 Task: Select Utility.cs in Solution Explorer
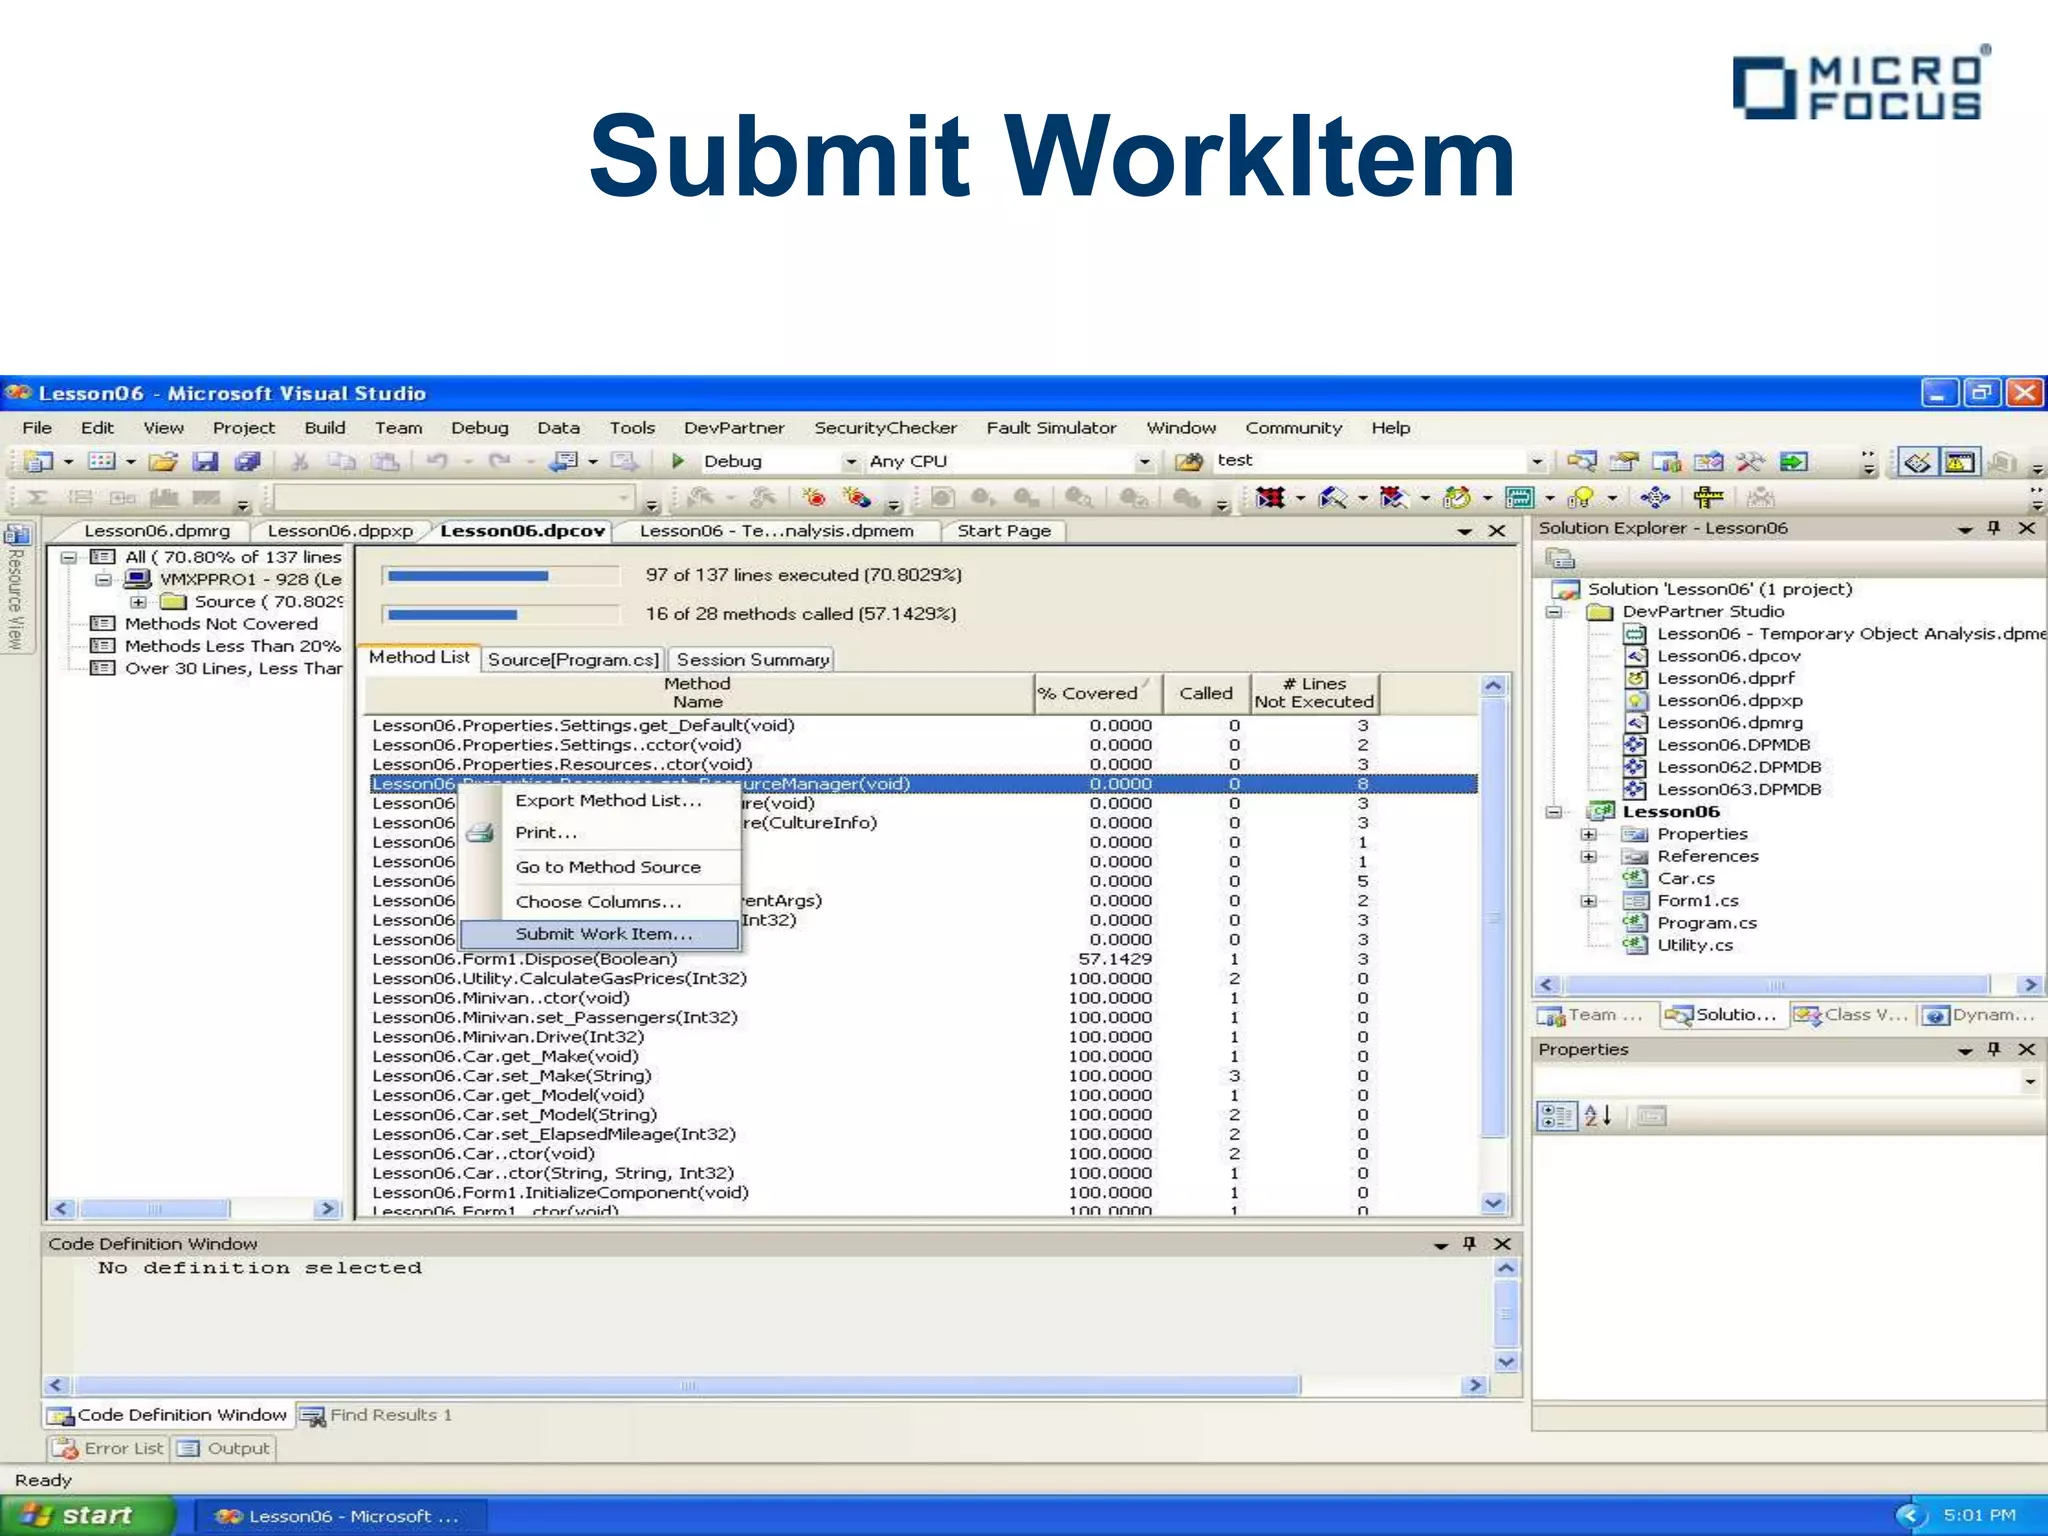(1695, 945)
